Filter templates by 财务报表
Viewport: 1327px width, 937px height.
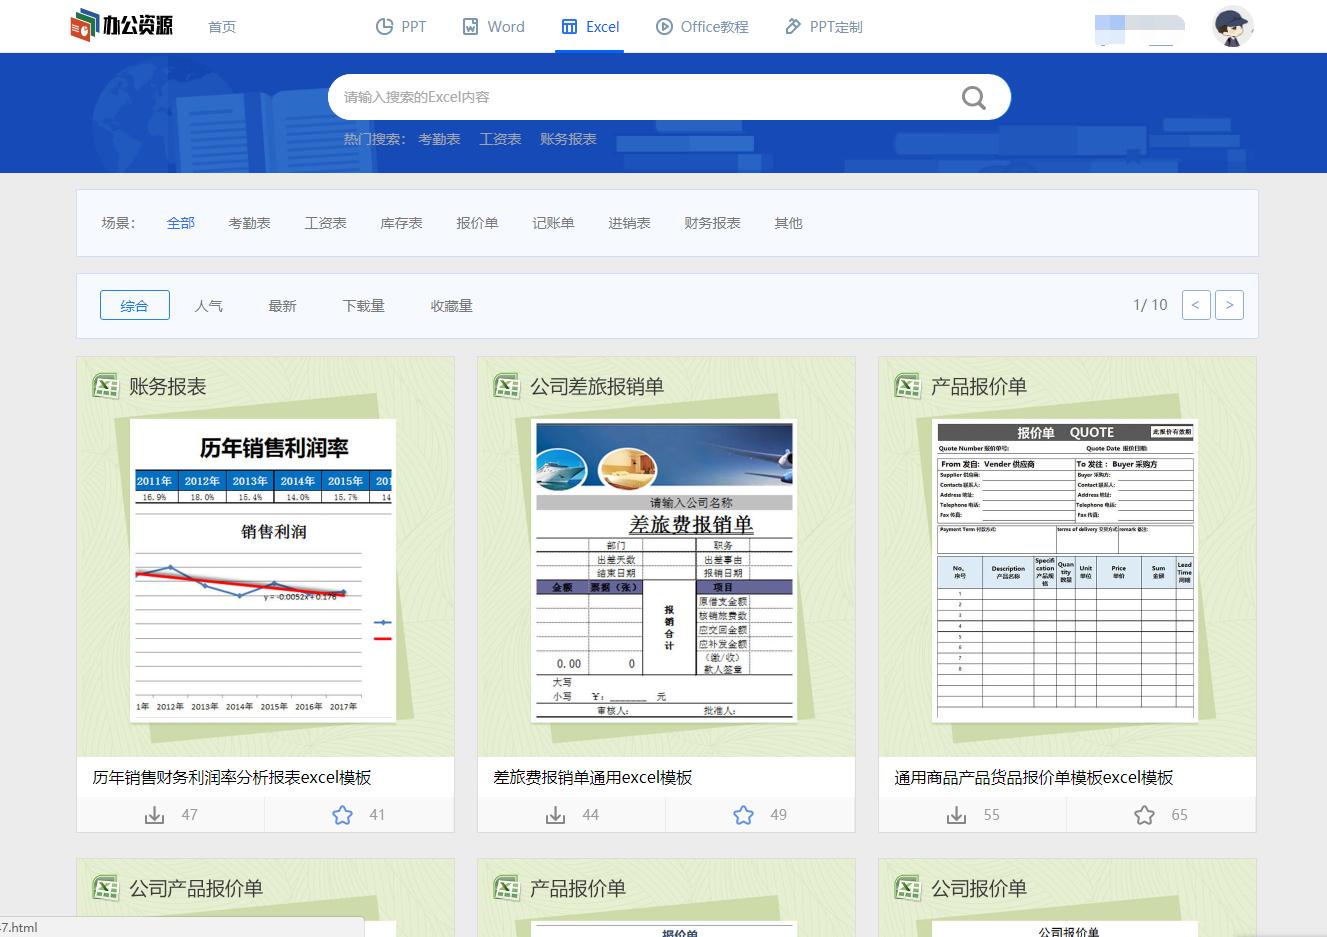(x=712, y=223)
